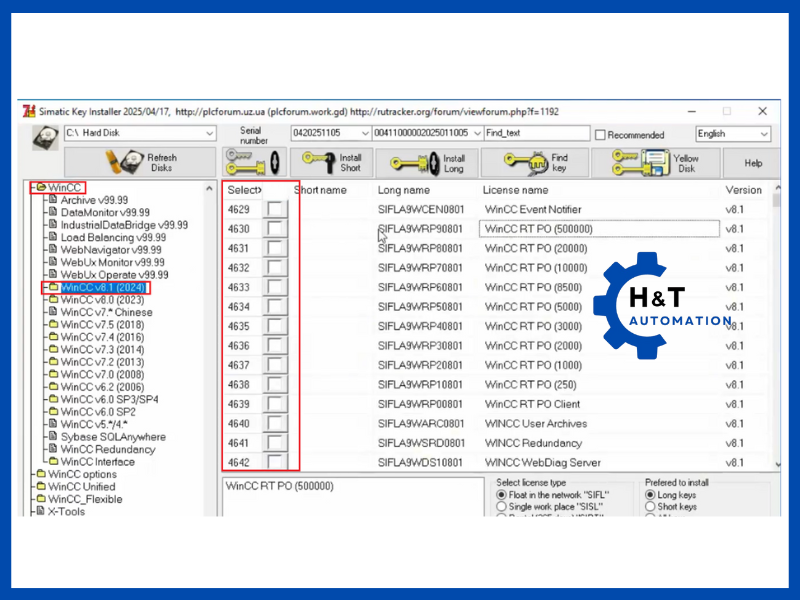Click the Version column header
This screenshot has width=800, height=600.
pyautogui.click(x=743, y=190)
